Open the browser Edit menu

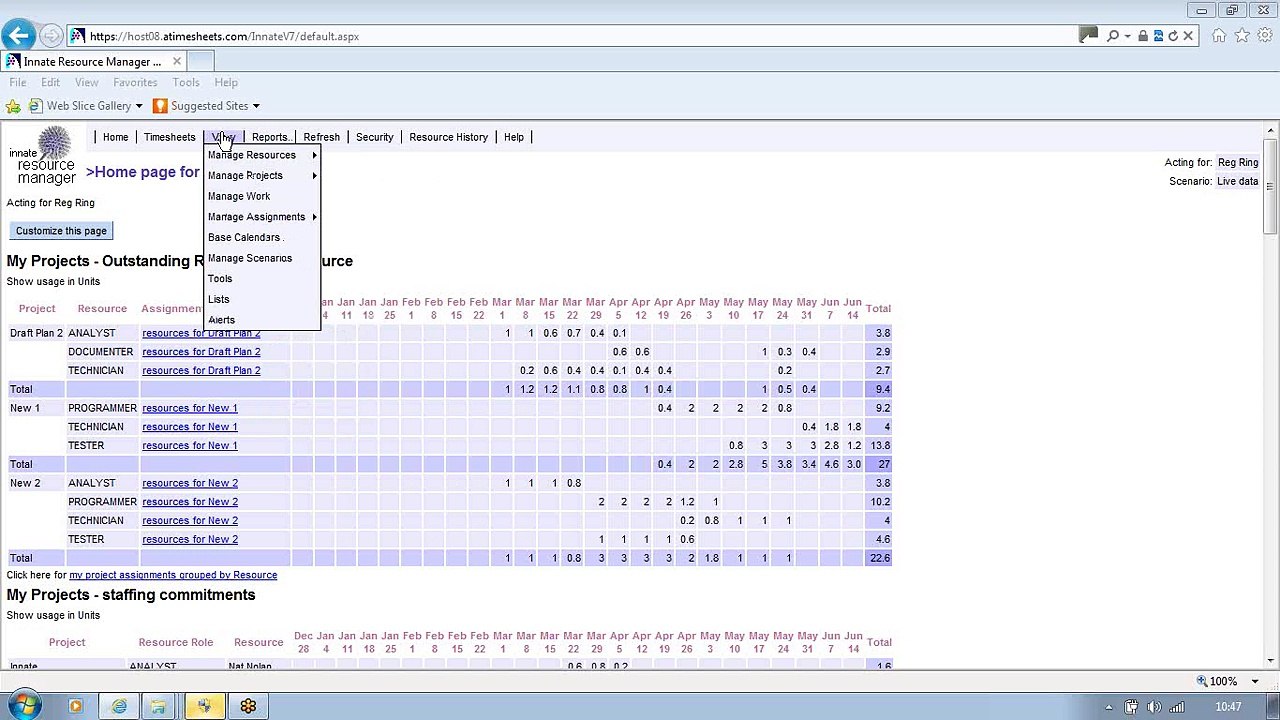(x=50, y=82)
